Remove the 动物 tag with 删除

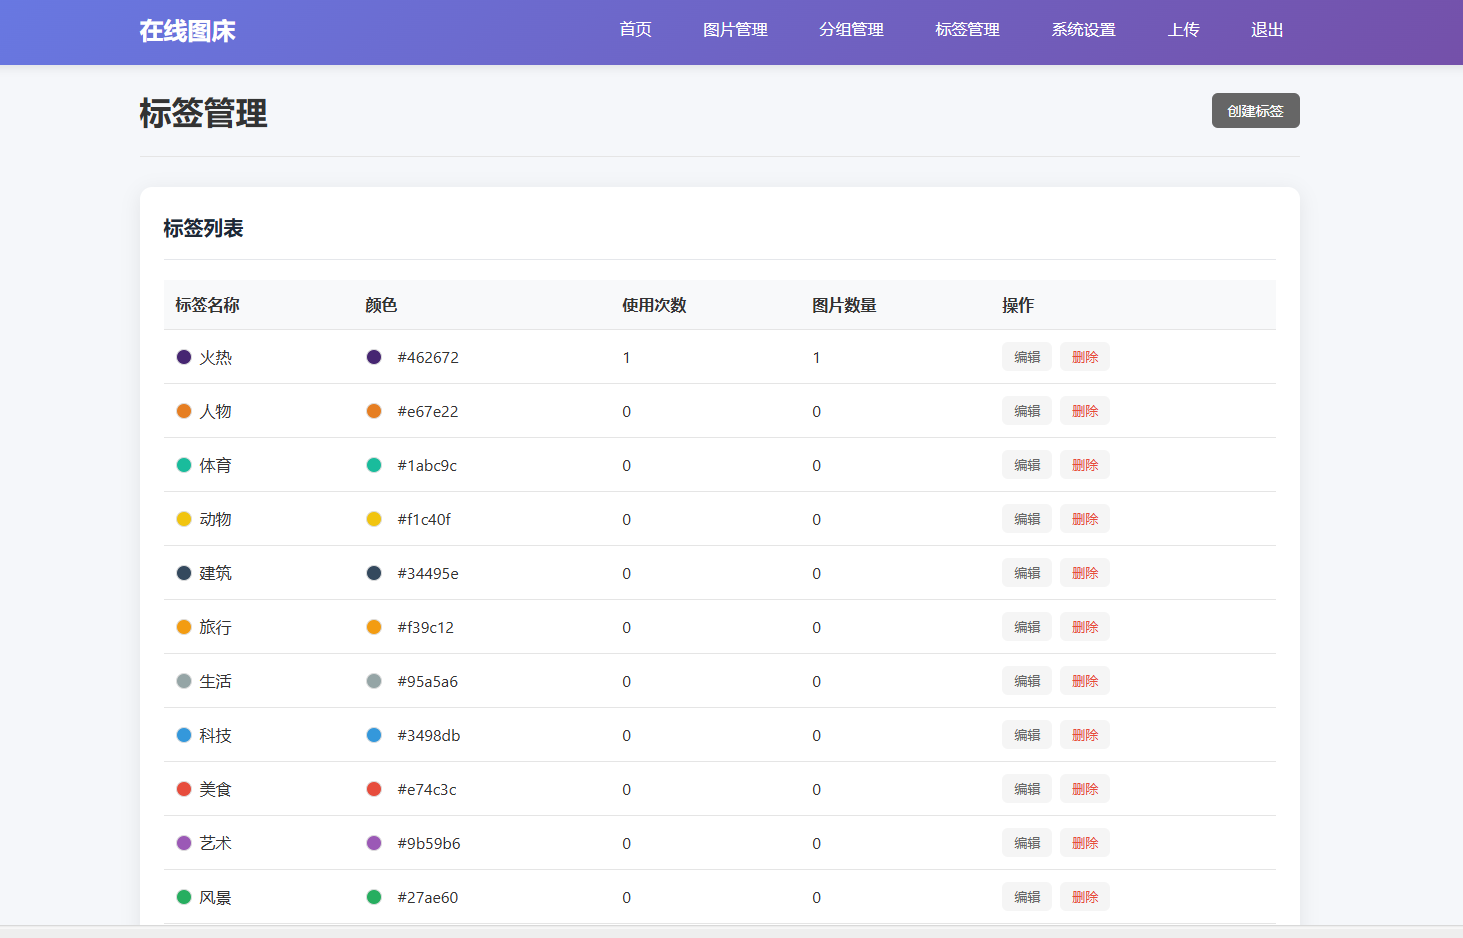pyautogui.click(x=1085, y=519)
